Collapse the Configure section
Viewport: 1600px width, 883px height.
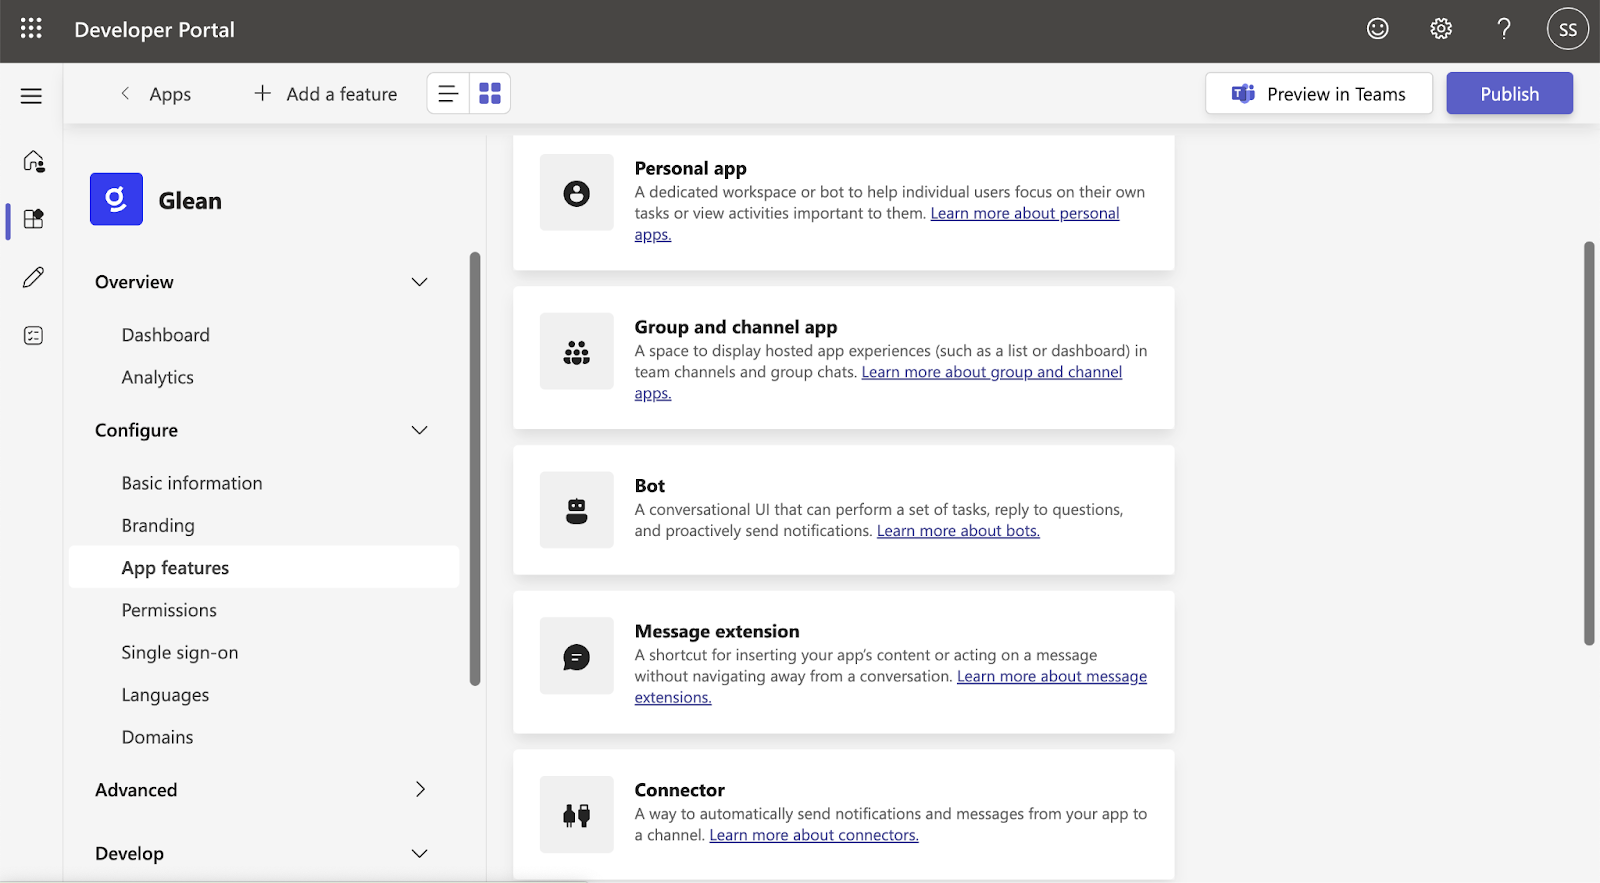tap(419, 430)
